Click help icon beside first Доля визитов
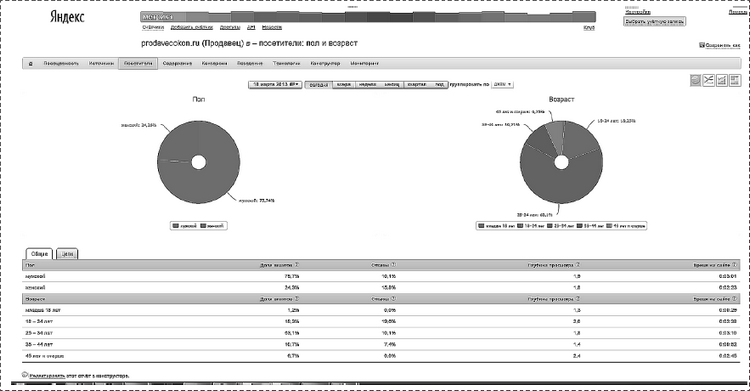This screenshot has width=750, height=391. (x=297, y=265)
